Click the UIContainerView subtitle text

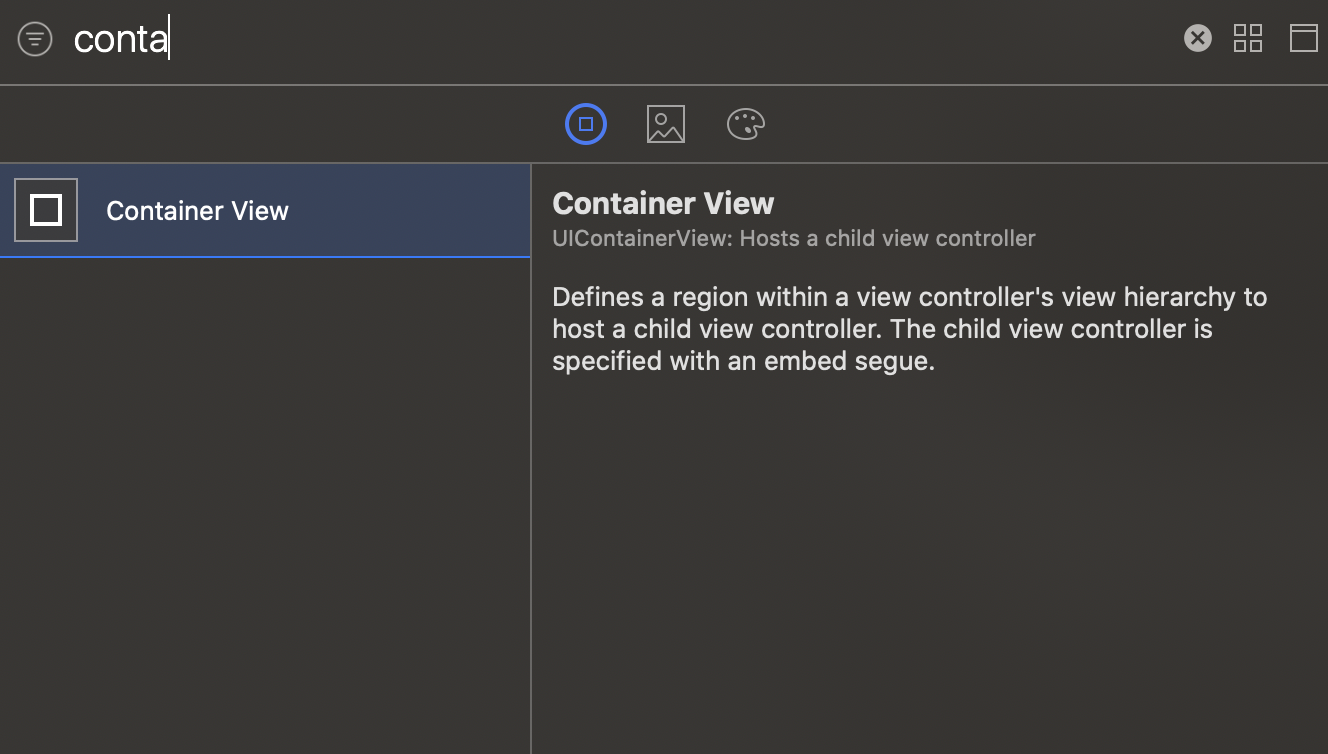pos(793,238)
